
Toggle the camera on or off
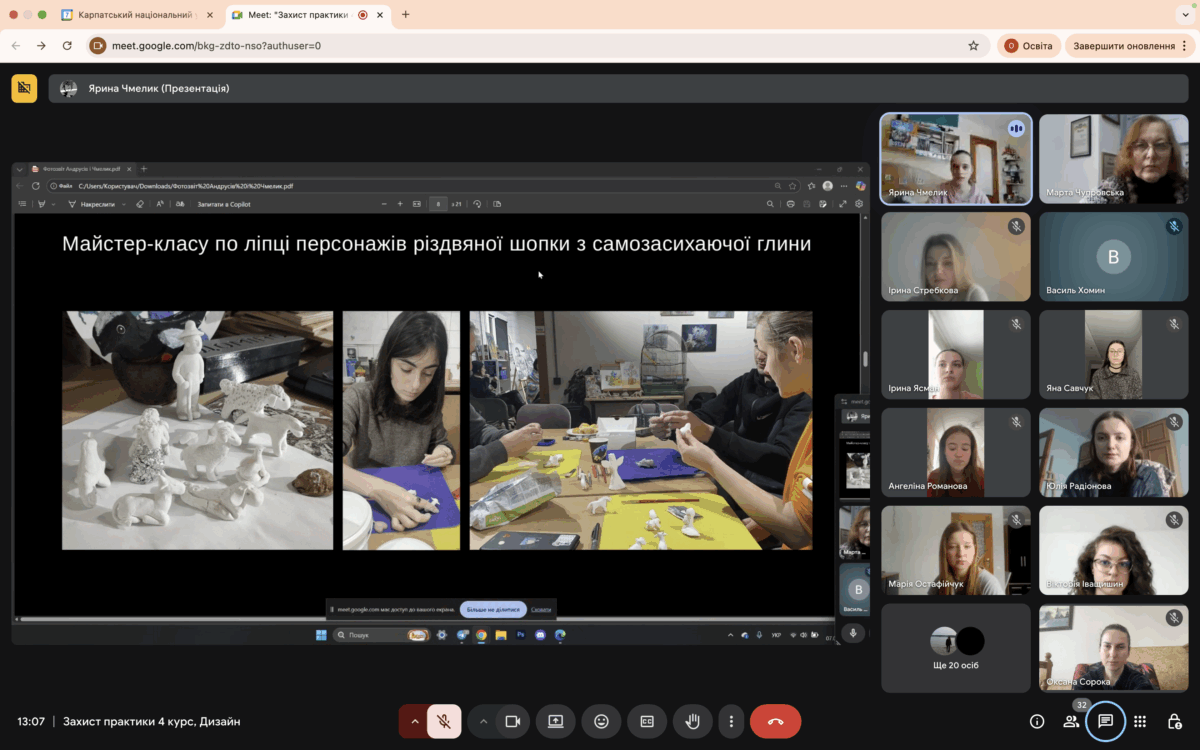(513, 721)
